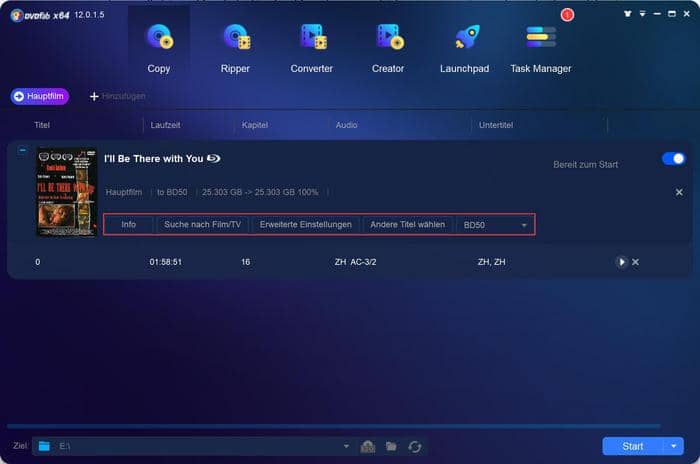Click the DVDFab logo icon
Viewport: 700px width, 464px height.
17,16
